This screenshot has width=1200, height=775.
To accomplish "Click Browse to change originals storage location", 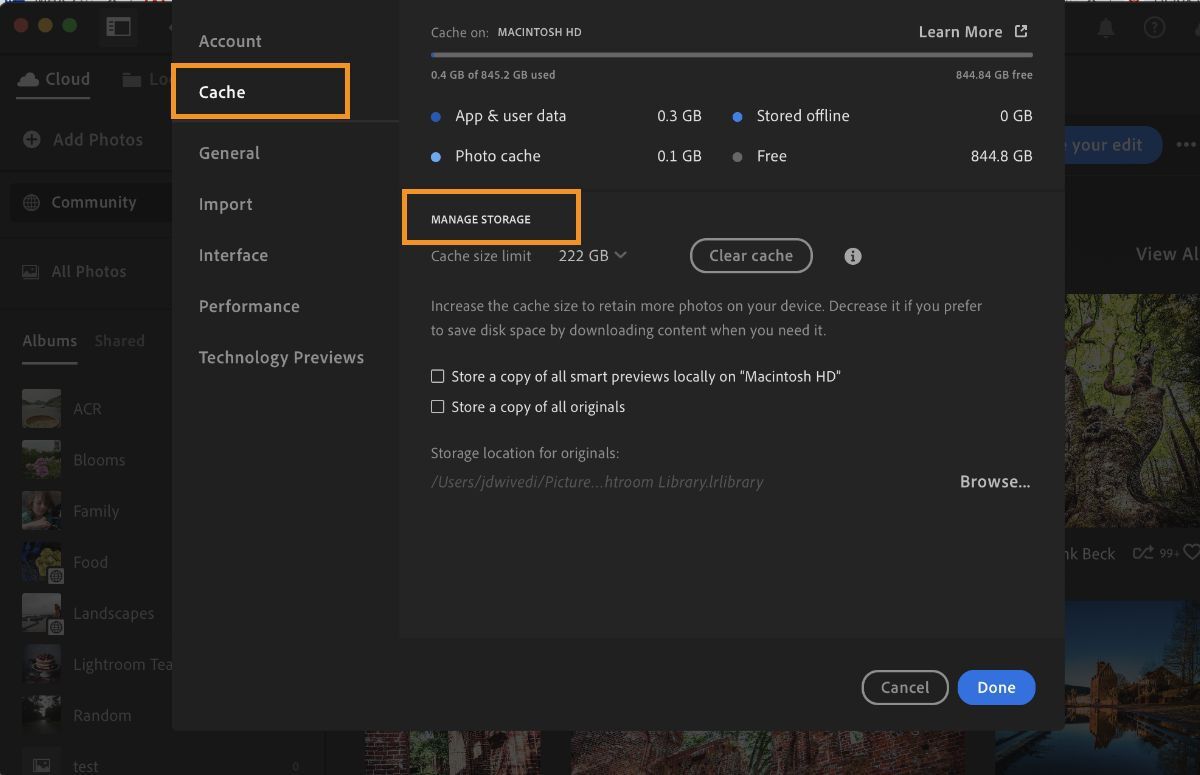I will 994,481.
